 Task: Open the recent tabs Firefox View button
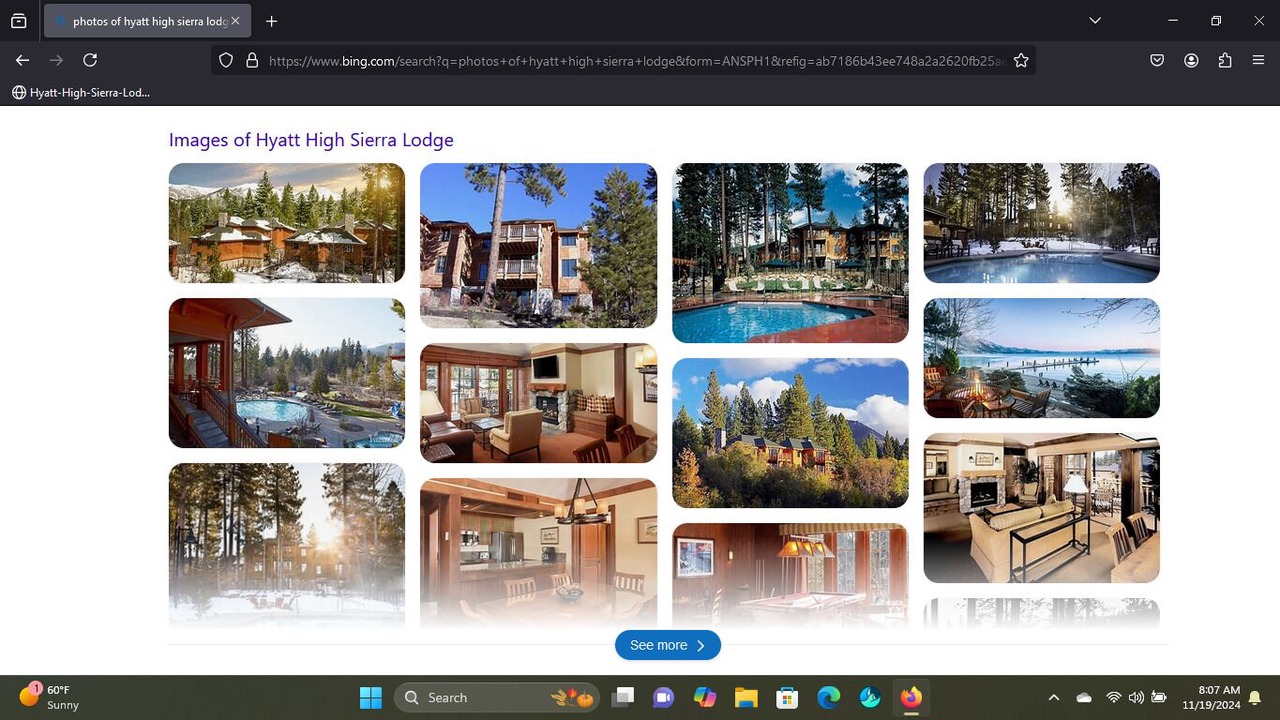(x=19, y=21)
